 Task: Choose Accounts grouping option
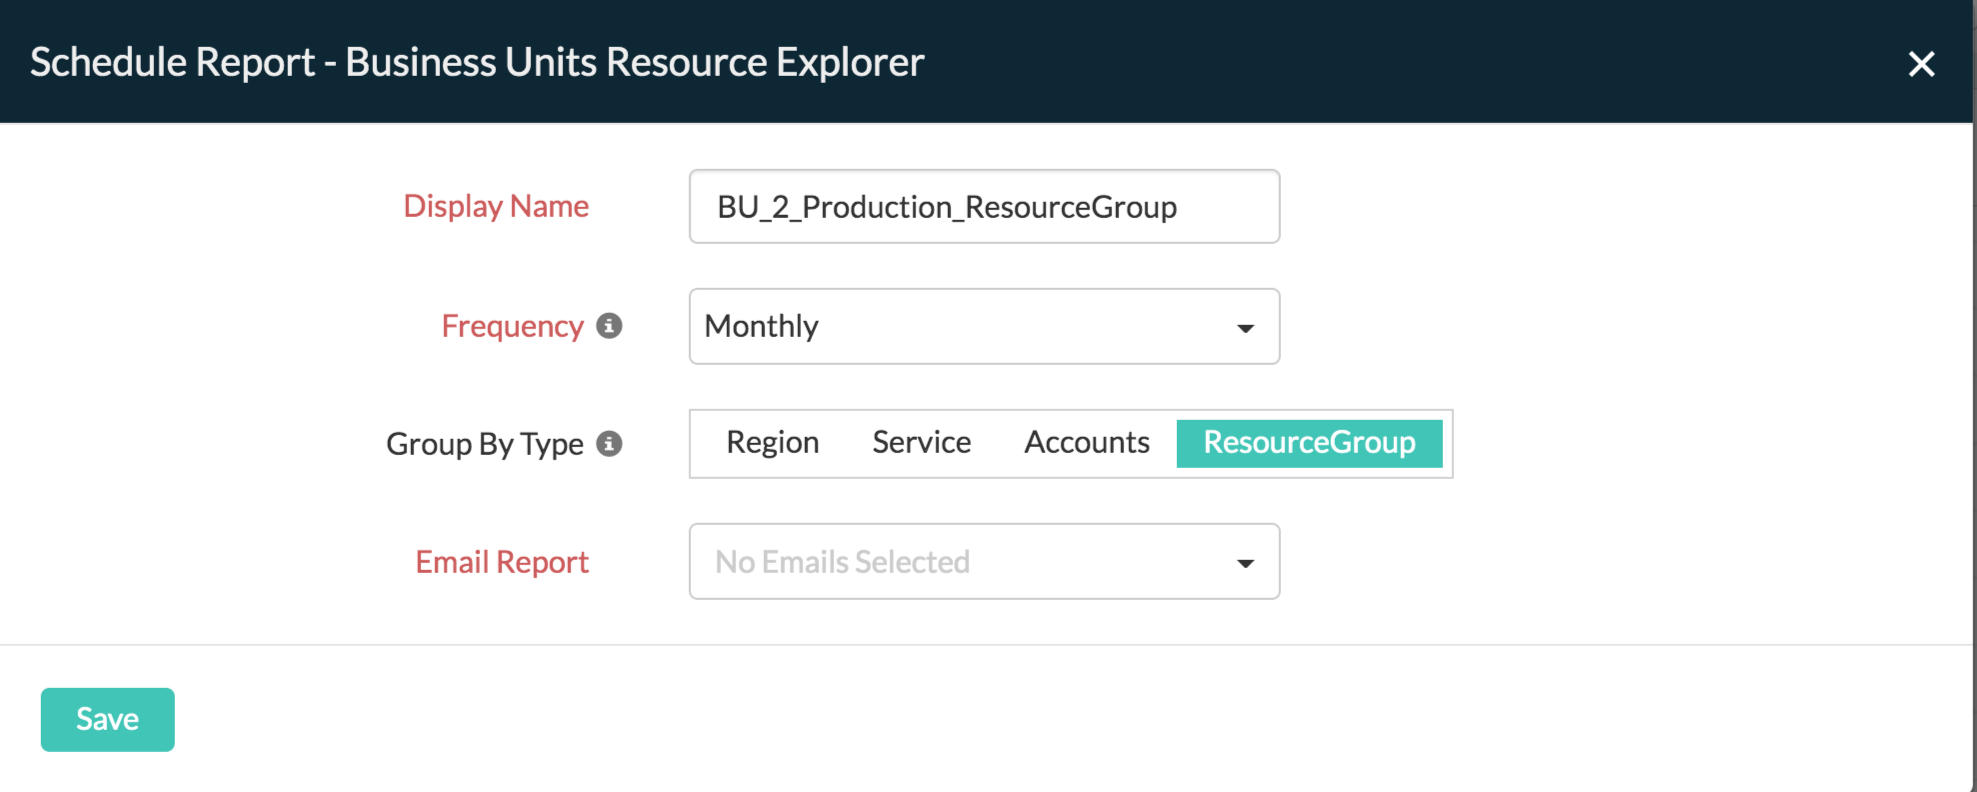pyautogui.click(x=1086, y=443)
